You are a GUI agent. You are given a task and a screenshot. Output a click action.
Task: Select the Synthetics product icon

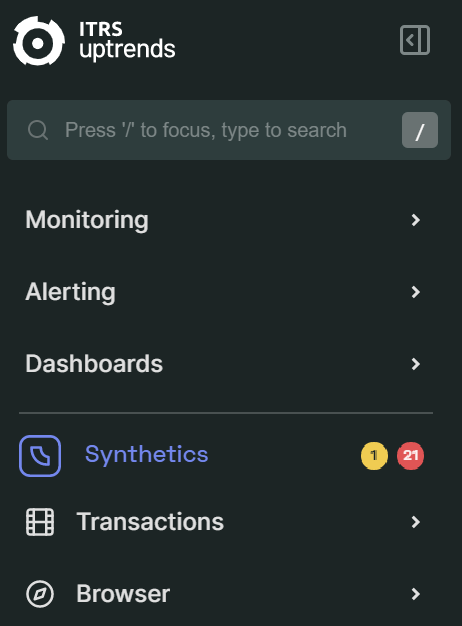40,456
